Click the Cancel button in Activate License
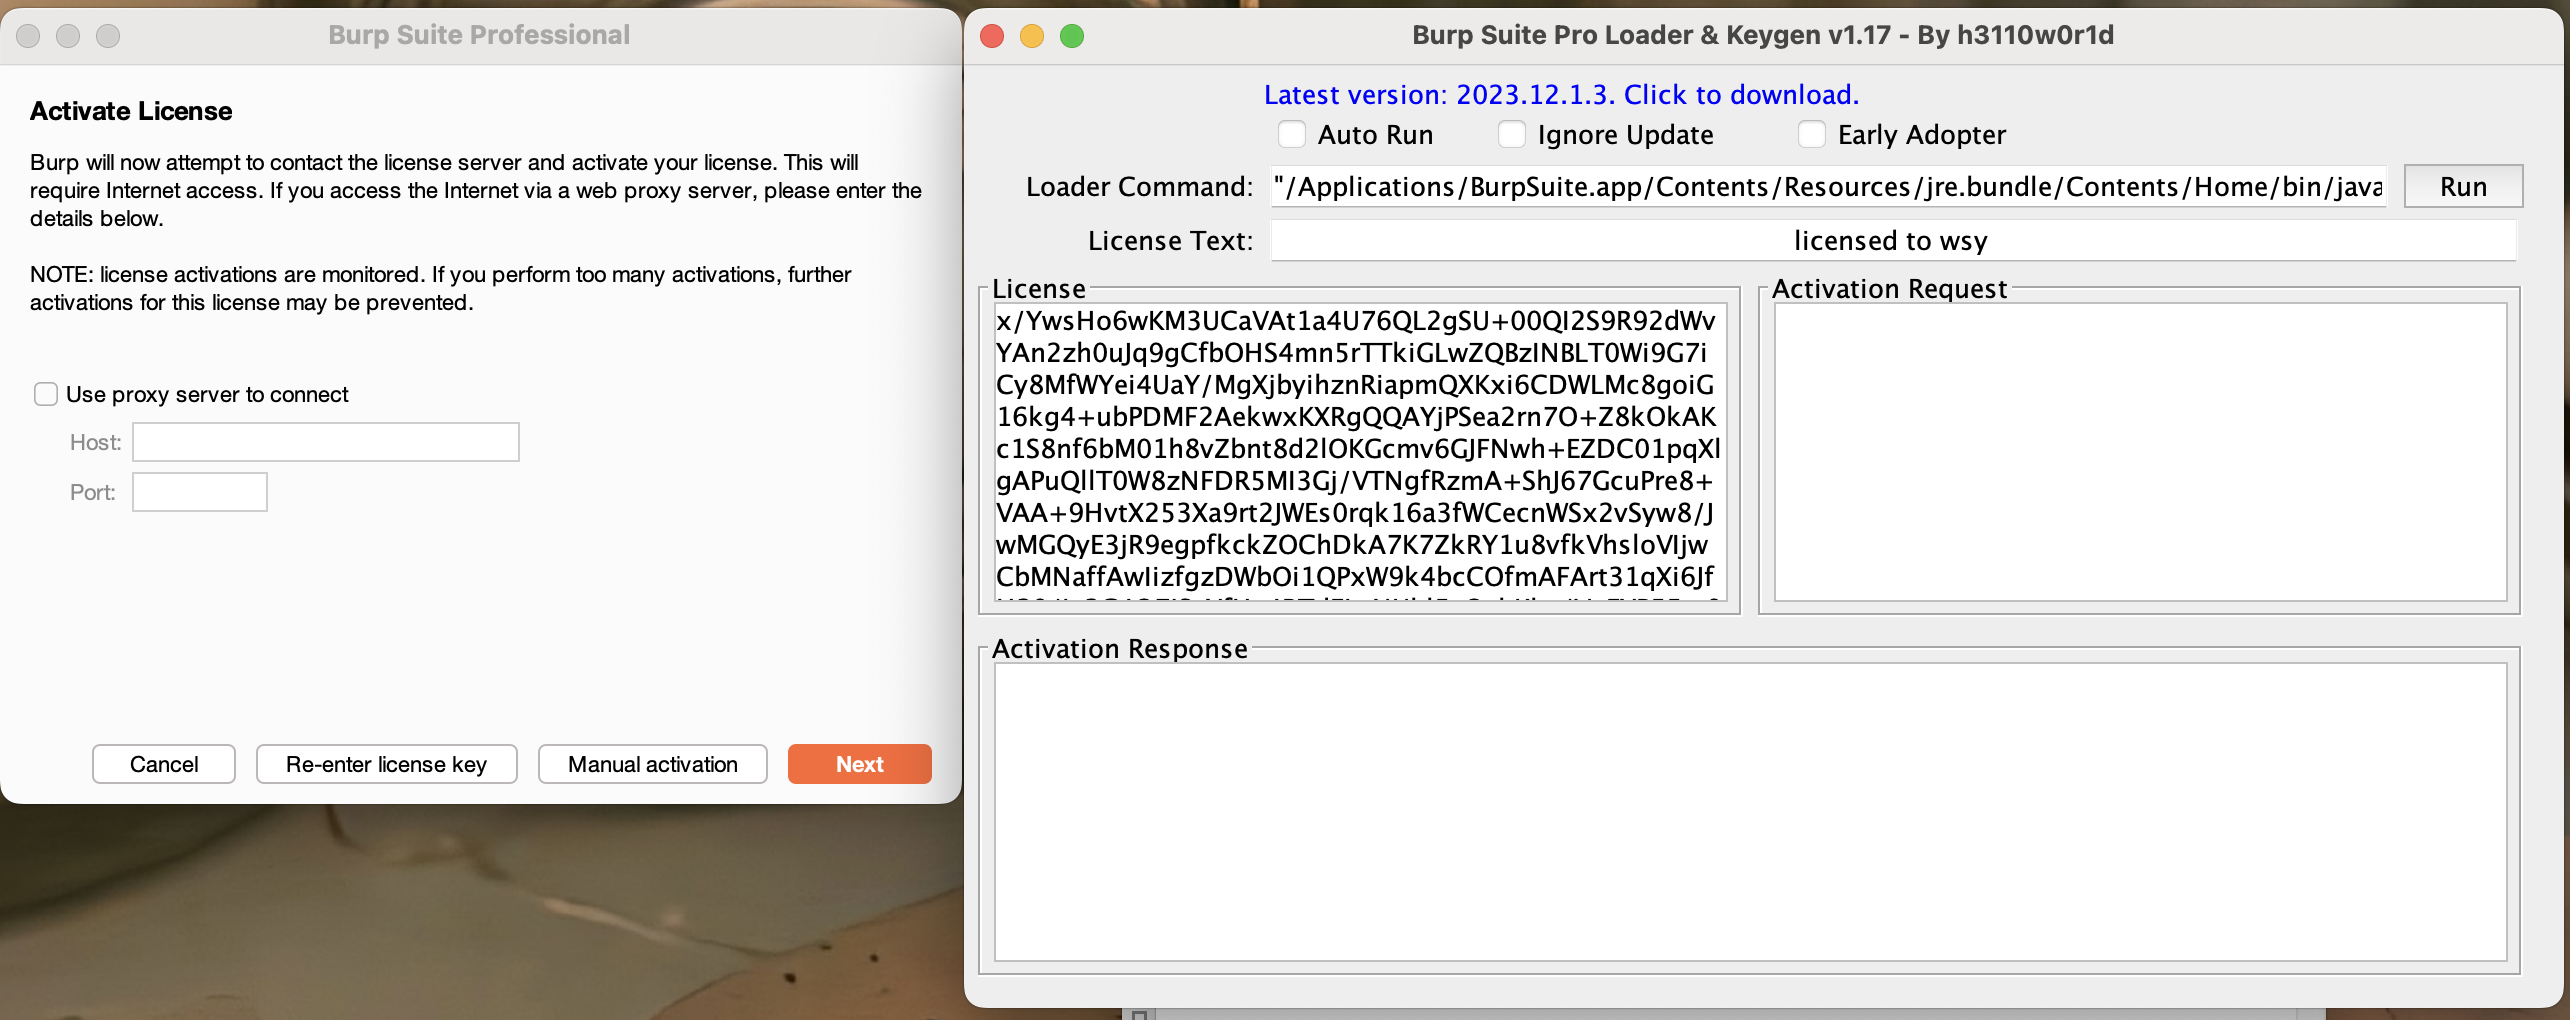 point(164,764)
